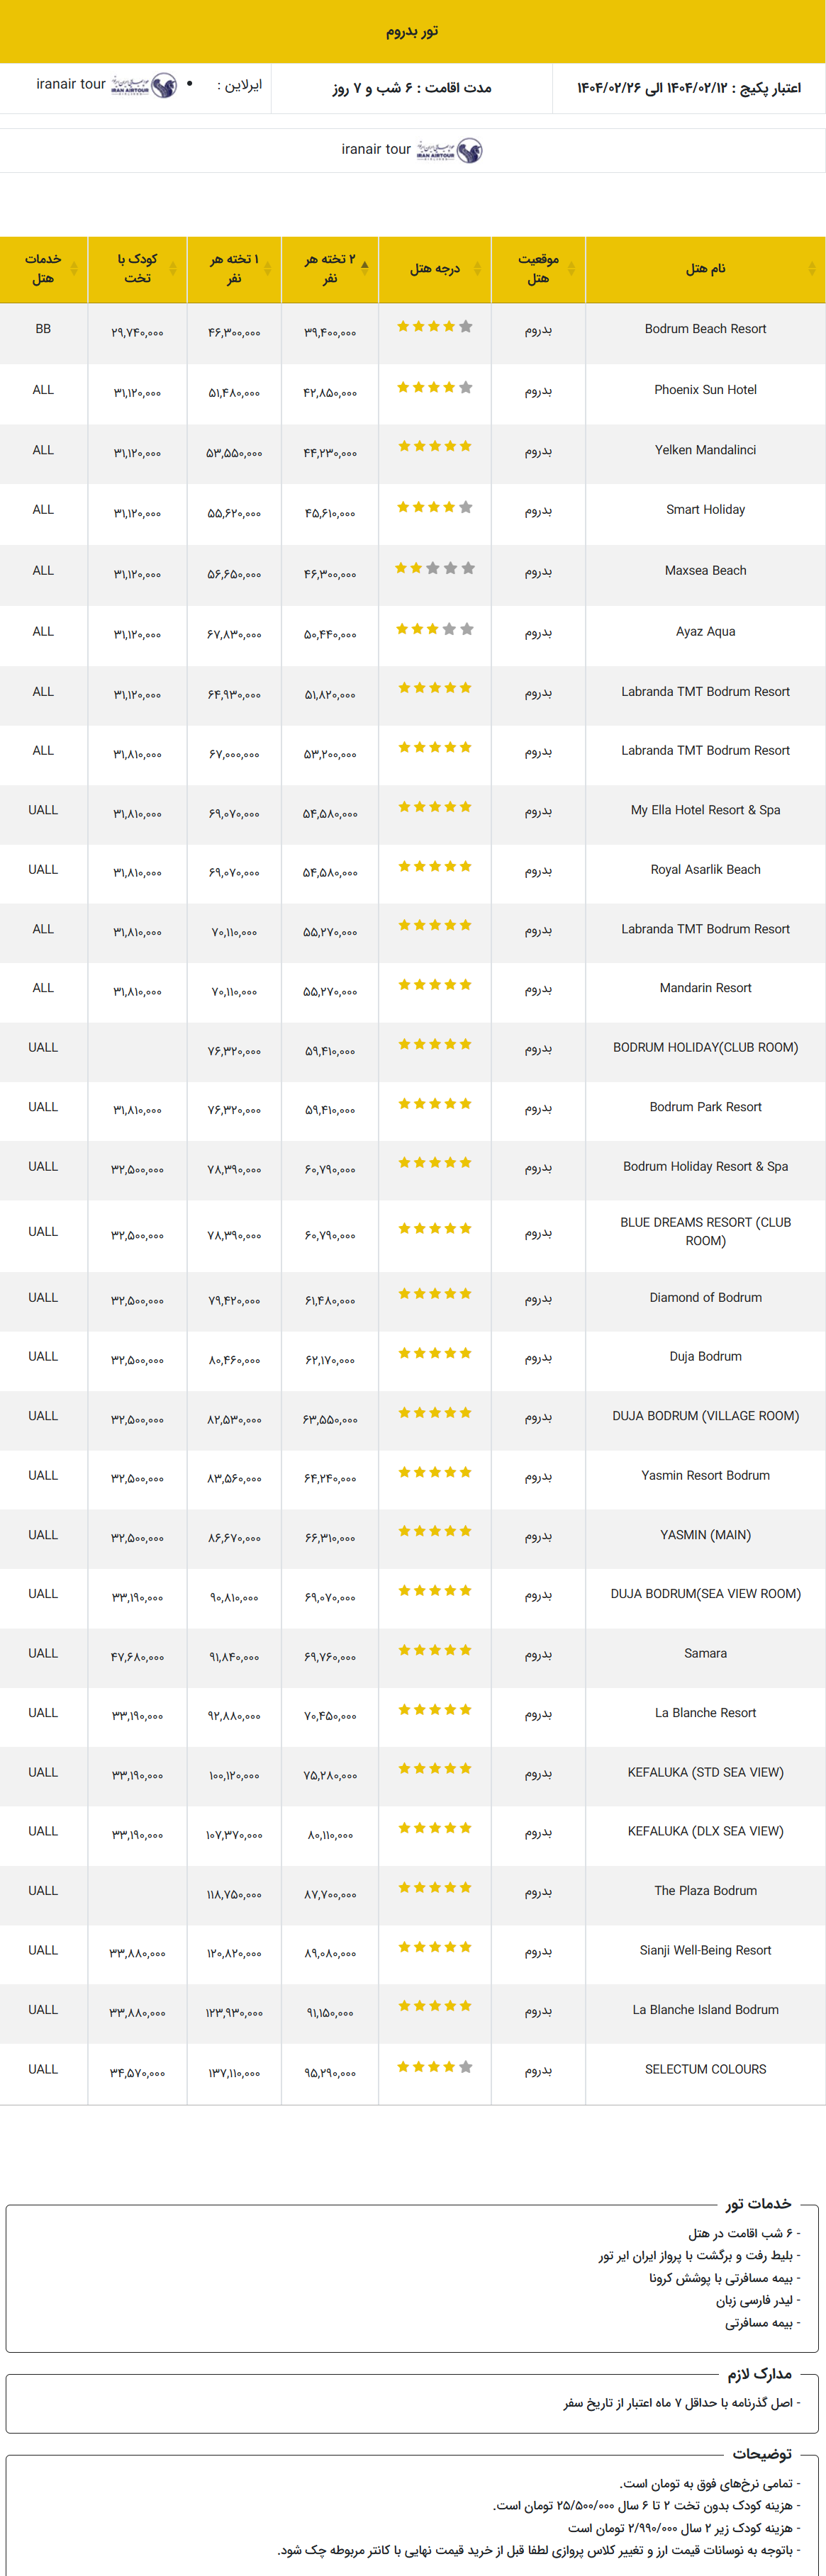This screenshot has width=826, height=2576.
Task: Click Bodrum Beach Resort star rating
Action: click(x=435, y=327)
